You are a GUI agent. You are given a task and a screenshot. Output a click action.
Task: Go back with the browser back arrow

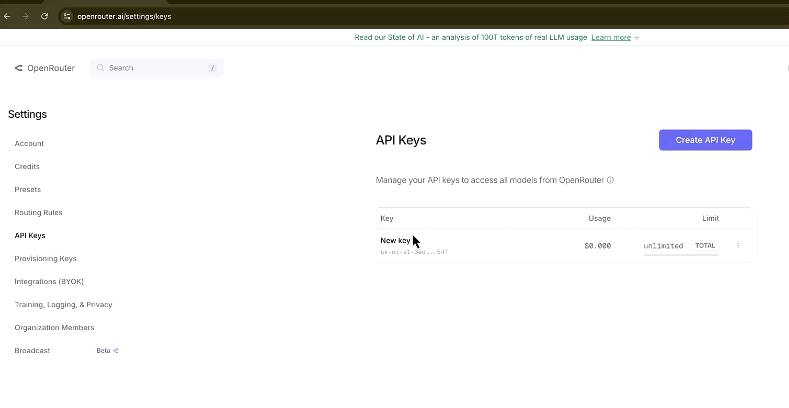[x=7, y=16]
